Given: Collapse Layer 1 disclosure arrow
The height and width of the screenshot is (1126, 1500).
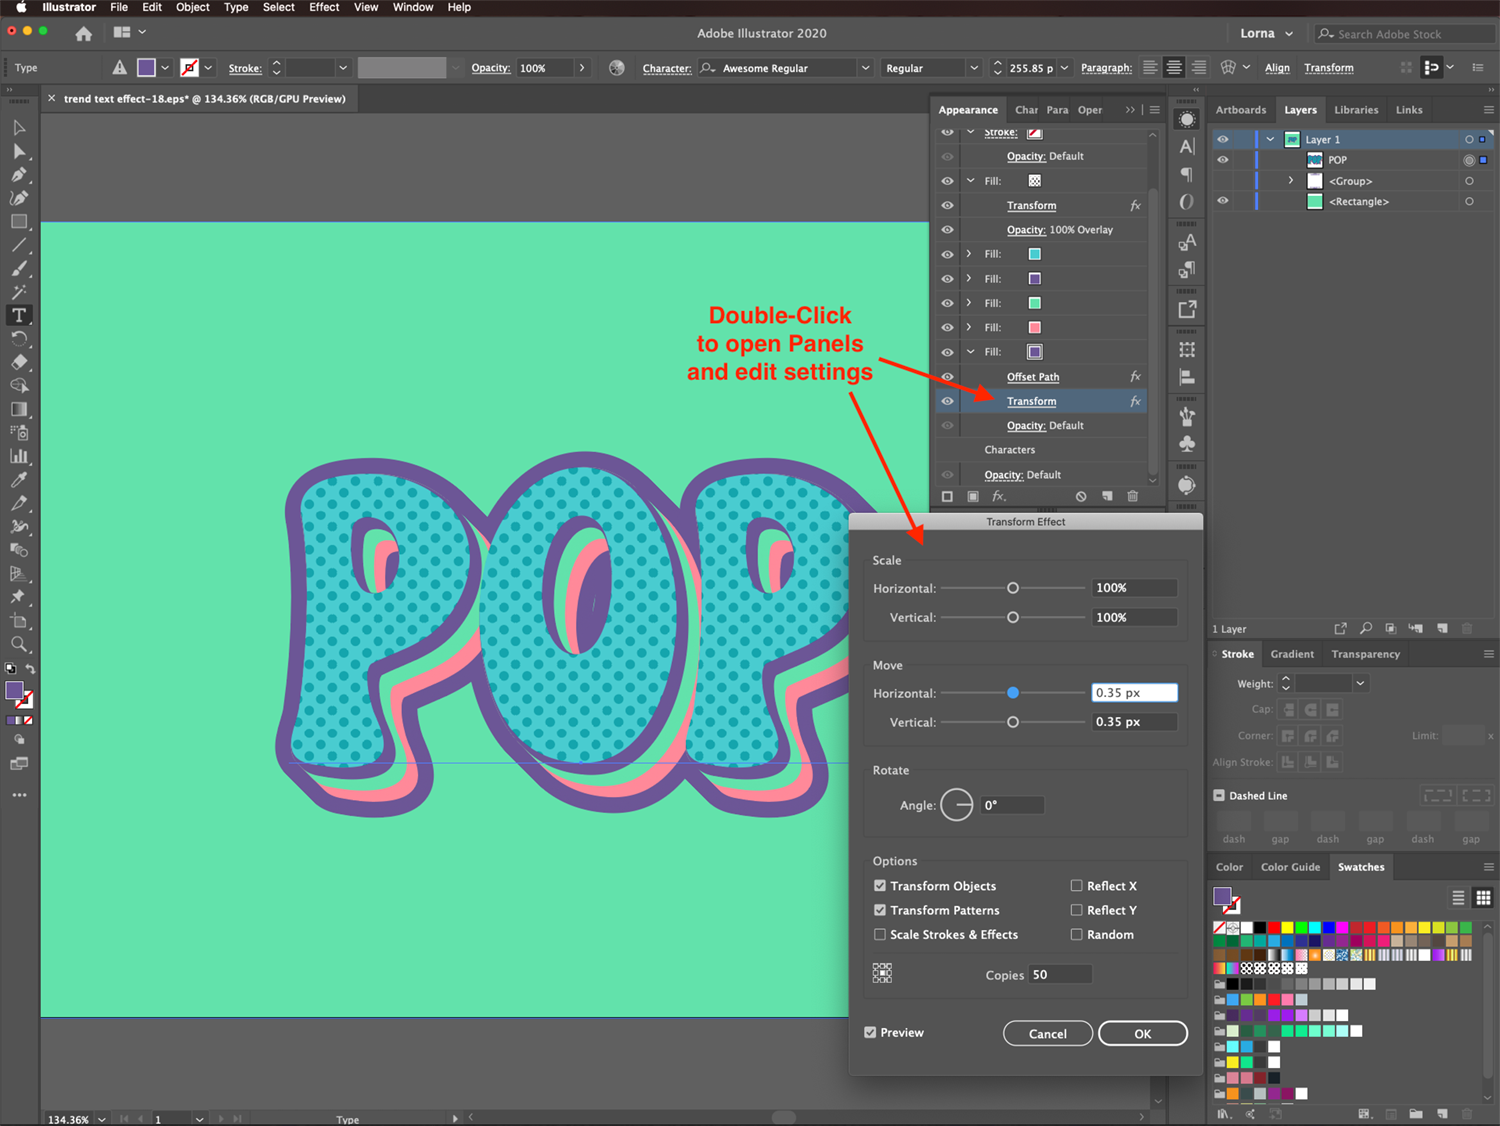Looking at the screenshot, I should tap(1270, 140).
